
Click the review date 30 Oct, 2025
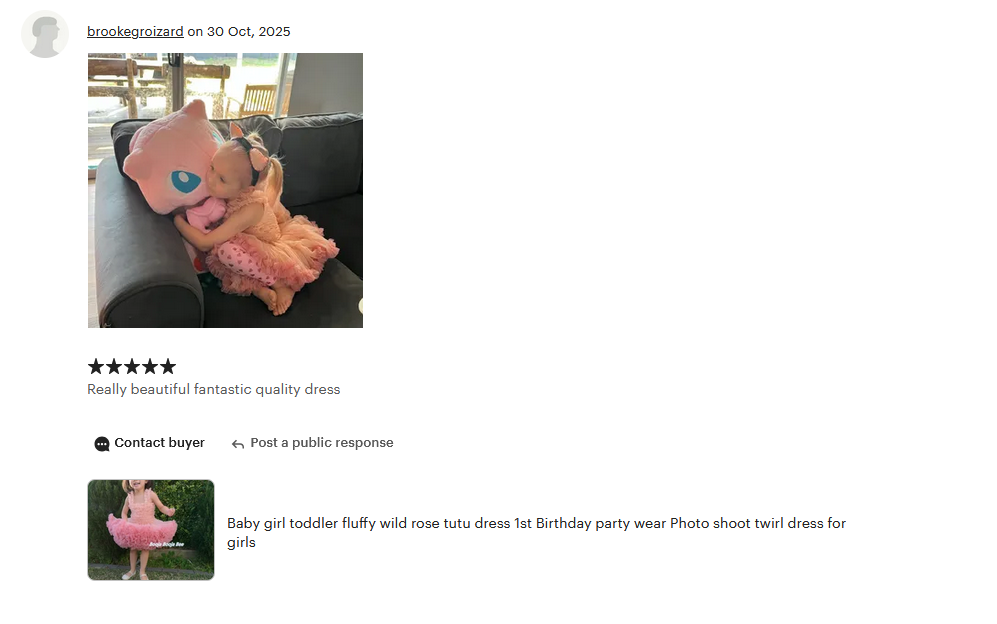(x=249, y=31)
